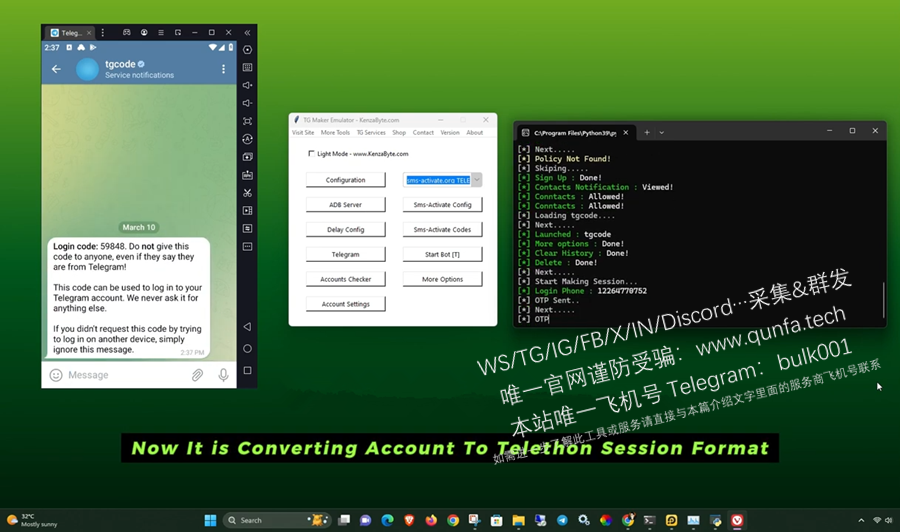
Task: Select the Telegram tab in emulator
Action: tap(67, 33)
